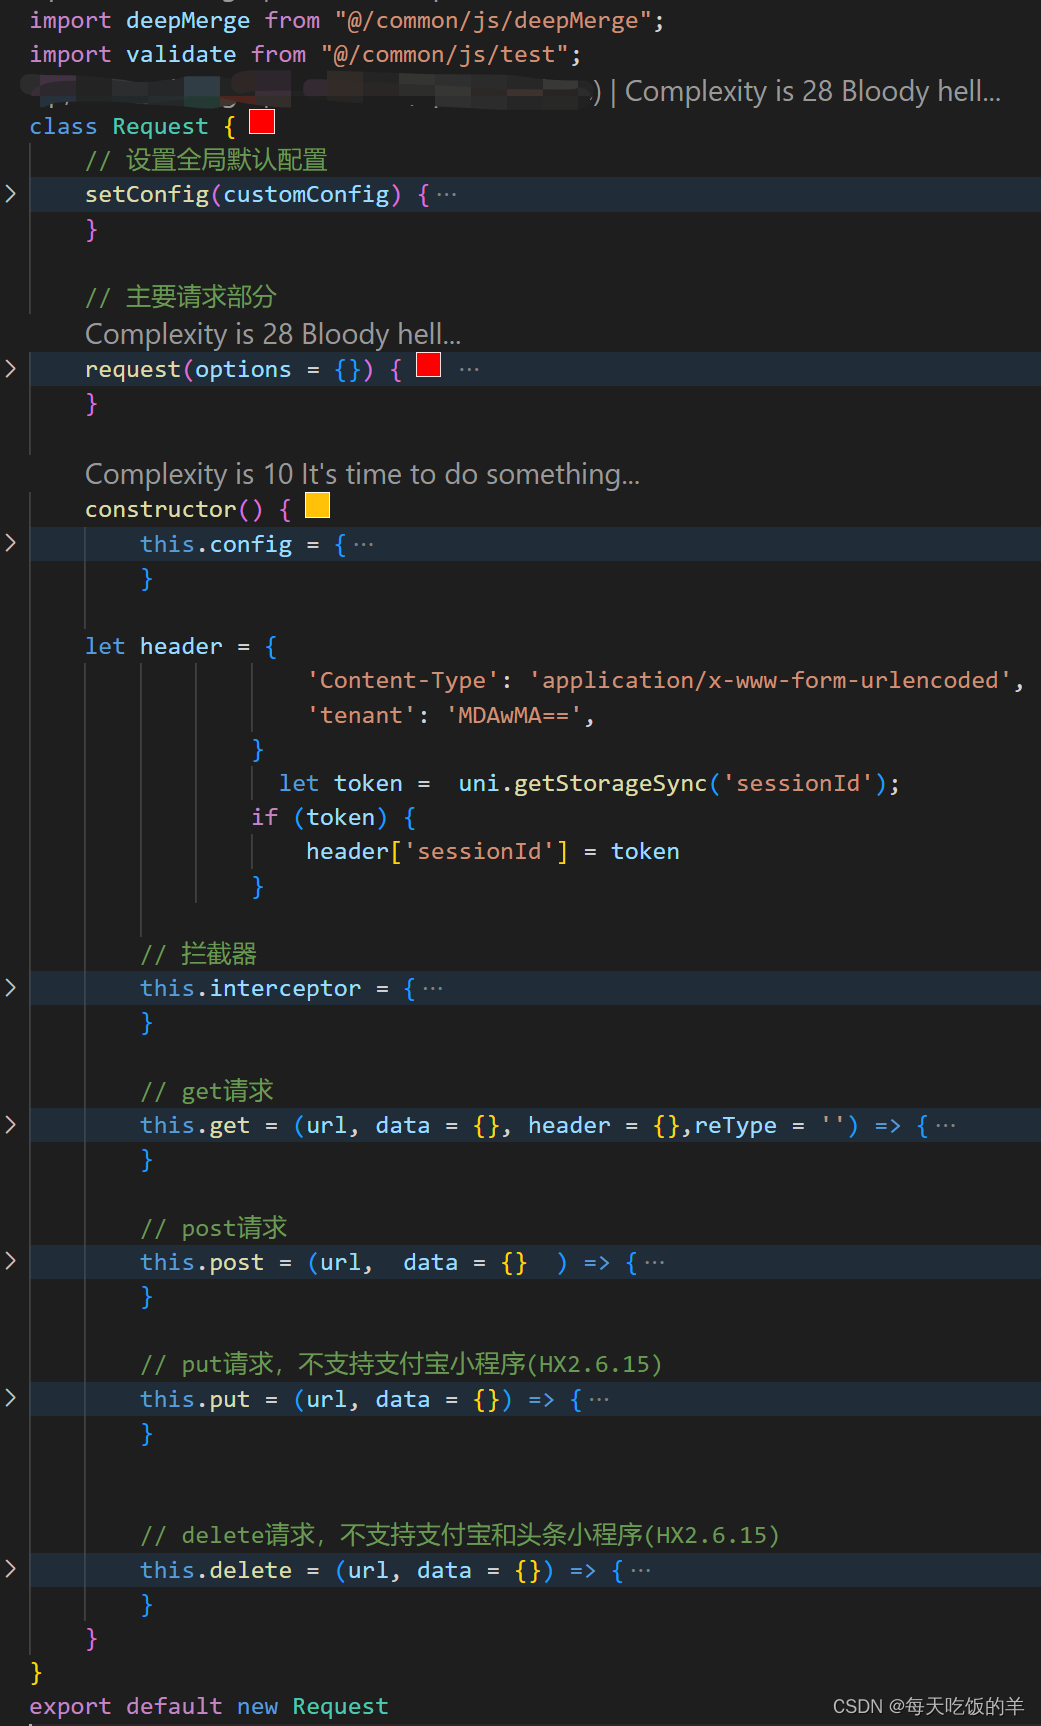The image size is (1041, 1726).
Task: Click the customConfig parameter
Action: [306, 194]
